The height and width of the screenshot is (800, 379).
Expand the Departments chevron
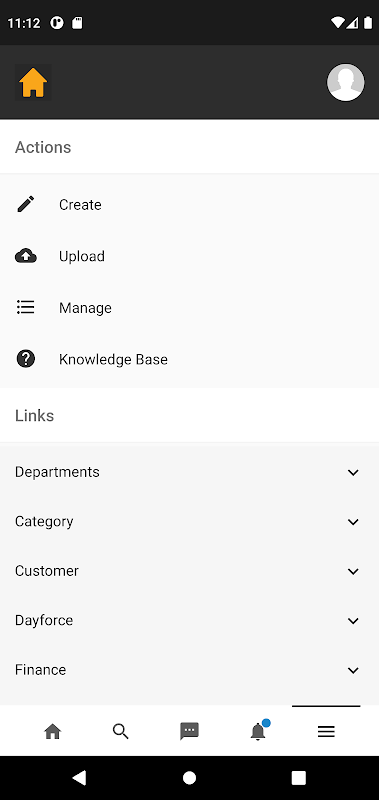(x=353, y=472)
